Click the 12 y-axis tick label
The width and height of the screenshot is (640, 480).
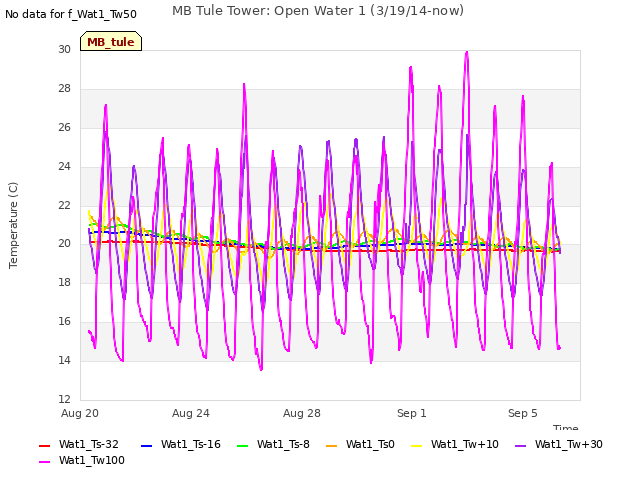coord(64,399)
